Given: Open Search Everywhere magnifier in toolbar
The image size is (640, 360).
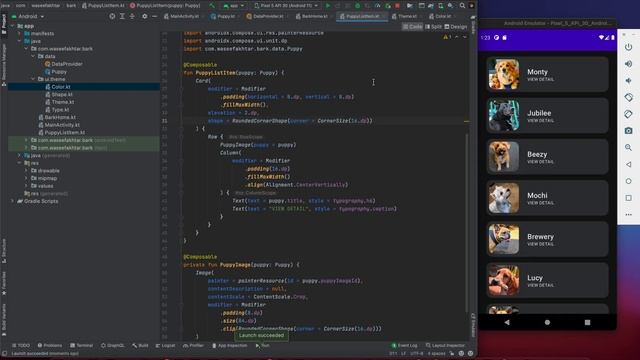Looking at the screenshot, I should pos(462,6).
